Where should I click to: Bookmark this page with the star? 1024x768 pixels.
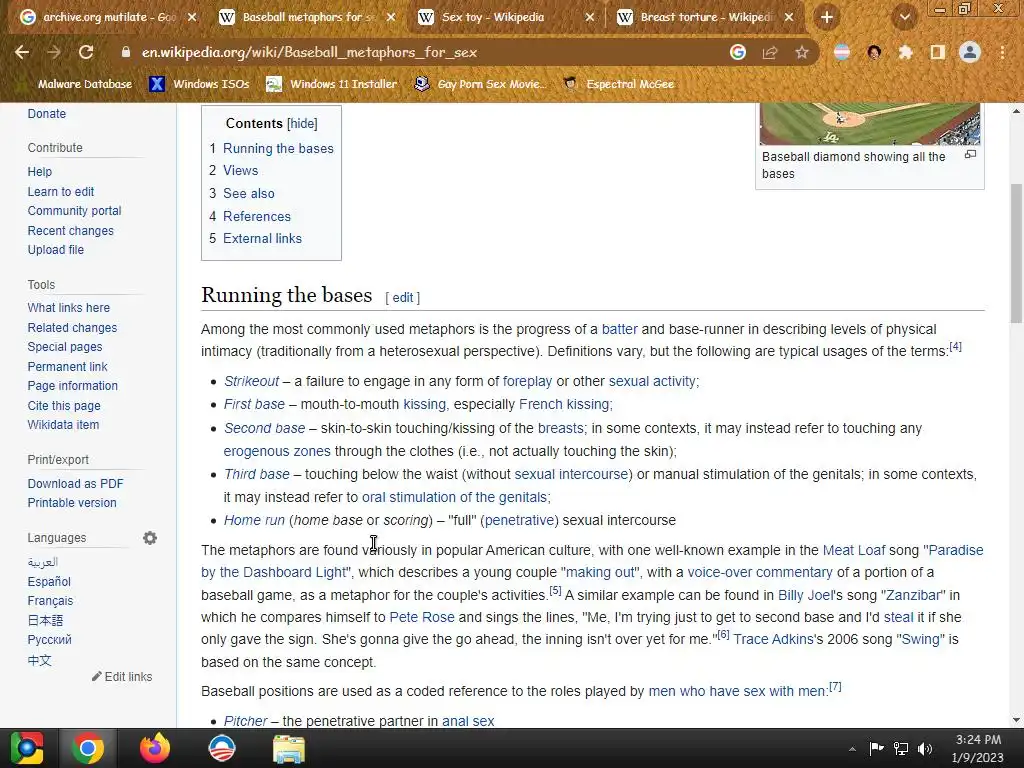click(802, 52)
